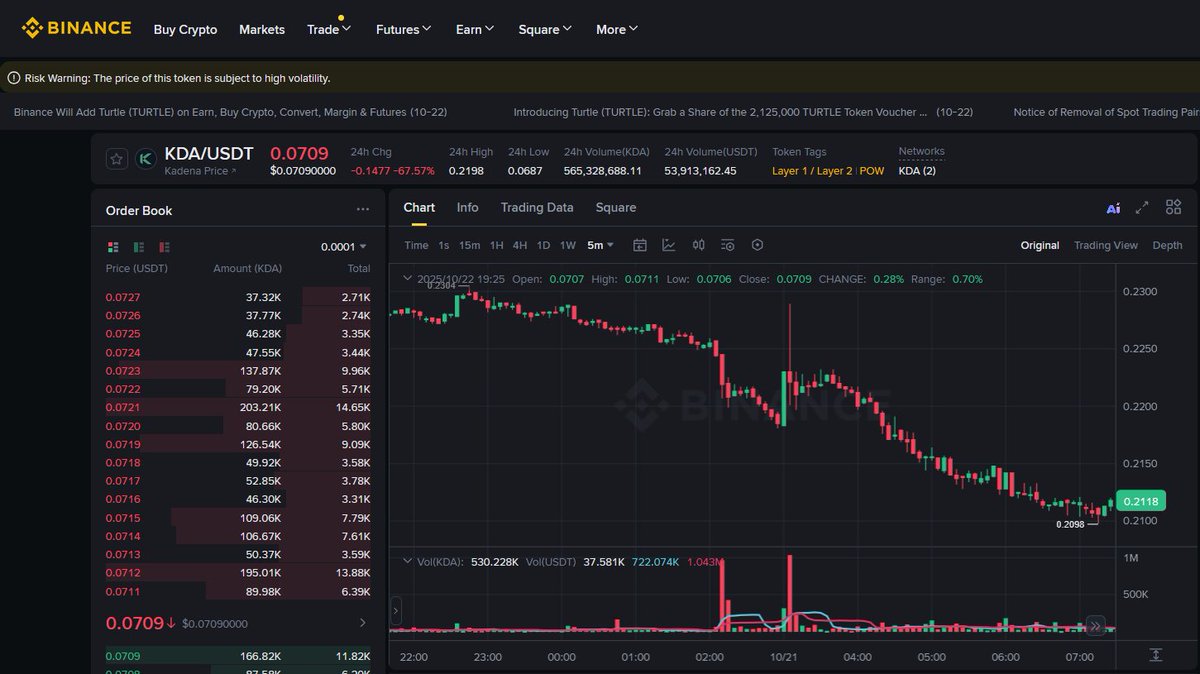This screenshot has height=674, width=1200.
Task: Switch to the Chart tab
Action: [x=419, y=207]
